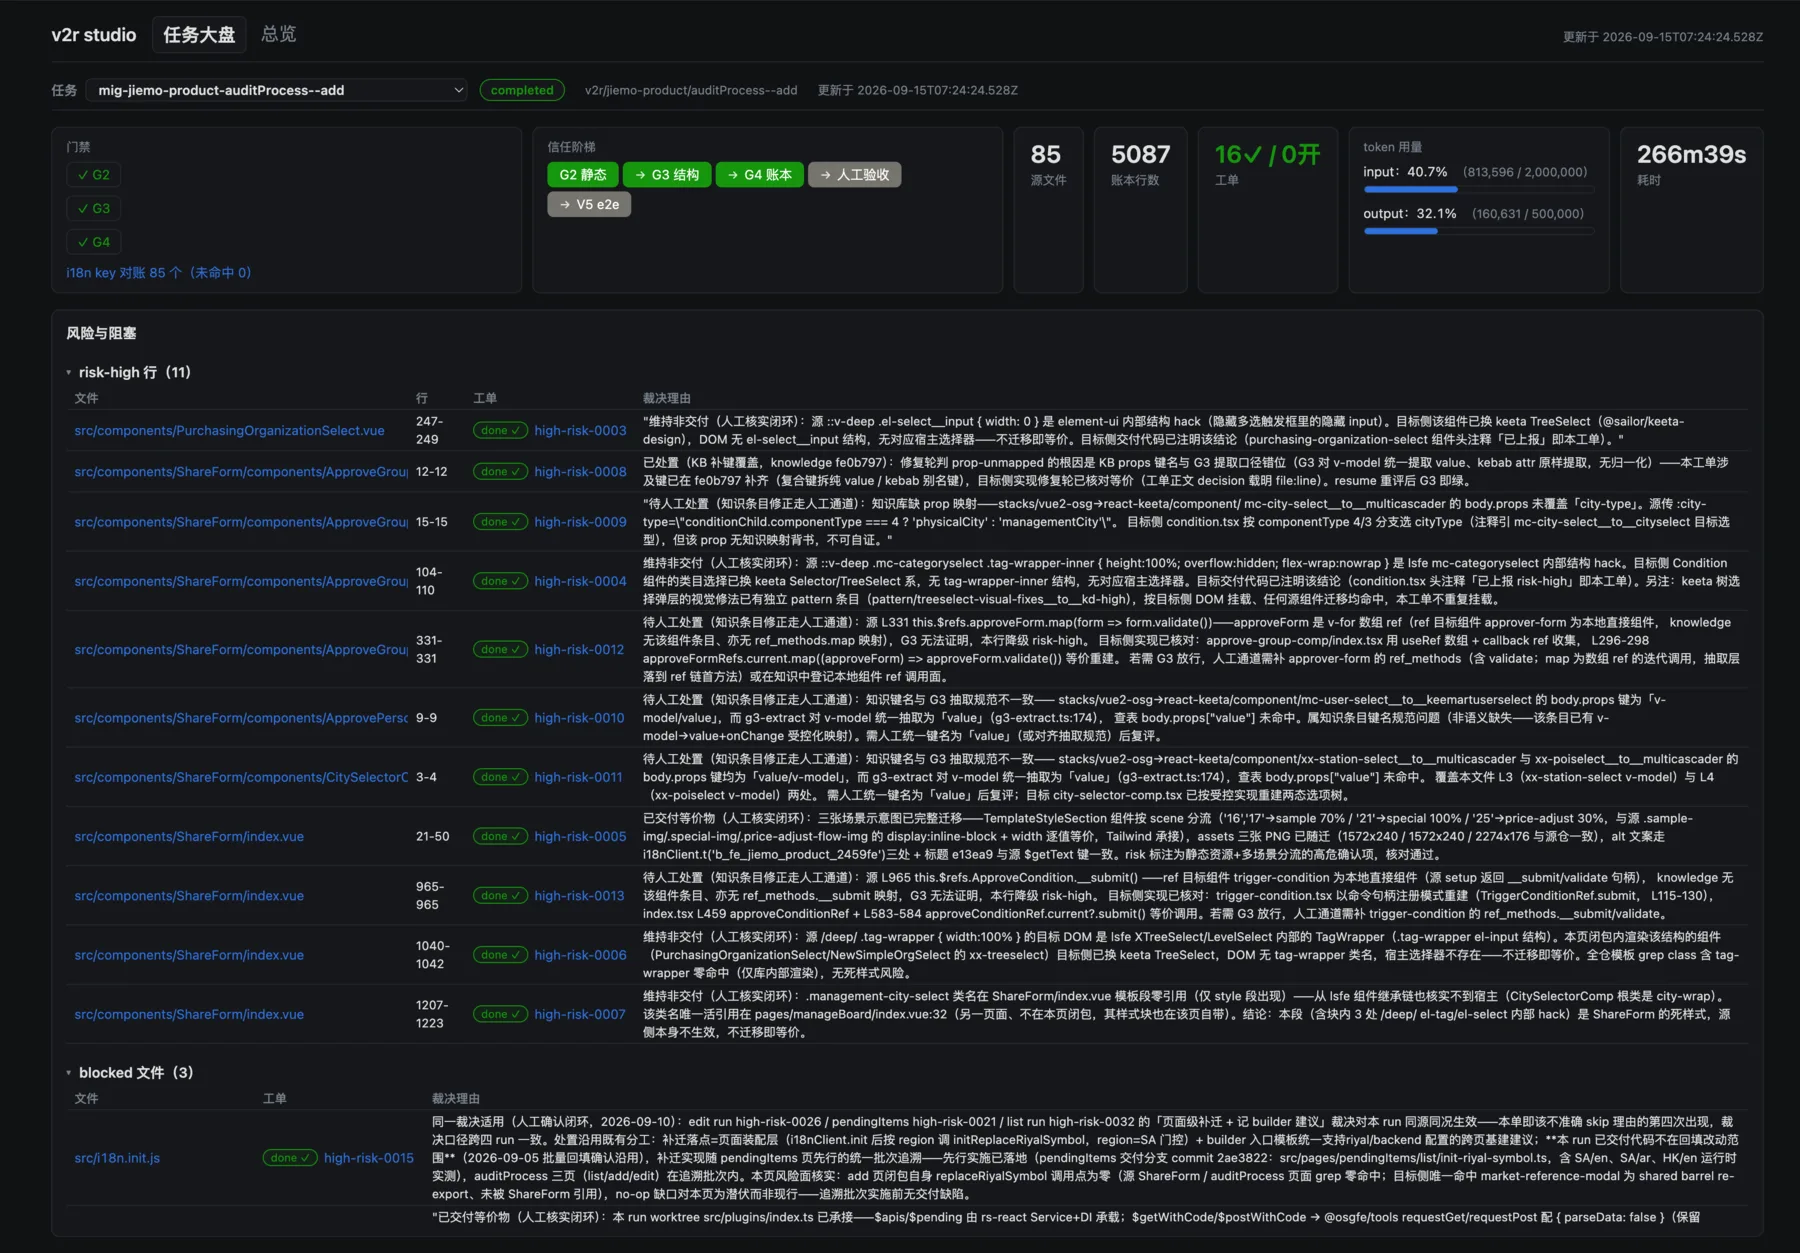The width and height of the screenshot is (1800, 1253).
Task: Click done badge beside high-risk-0006
Action: pos(500,955)
